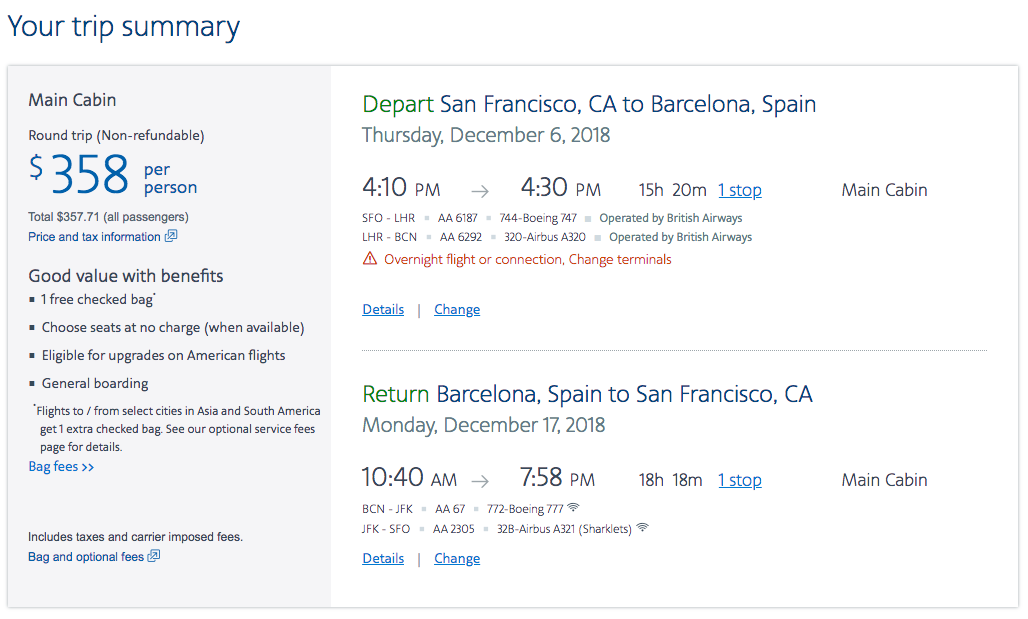Open the Bag fees >> link
The height and width of the screenshot is (619, 1028).
click(x=61, y=467)
